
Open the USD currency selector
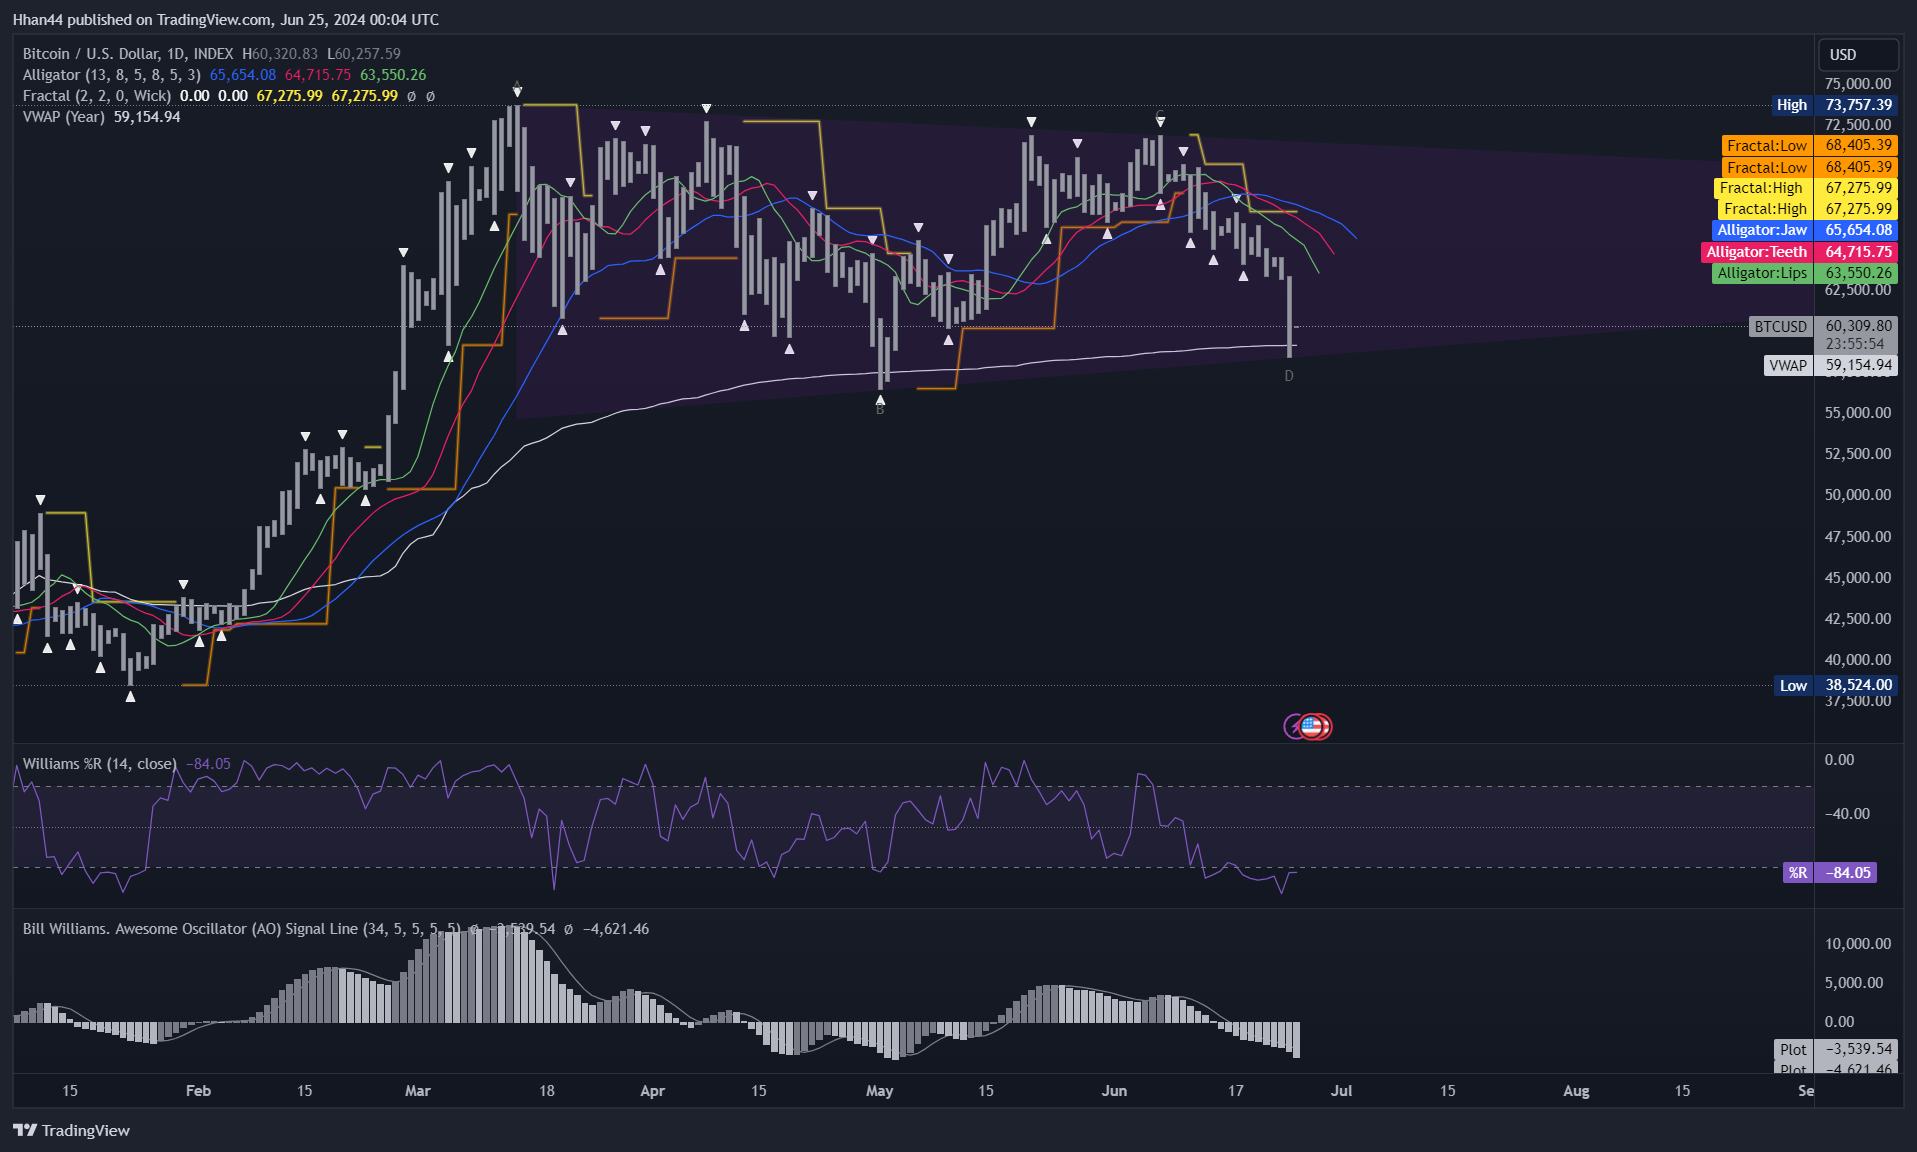tap(1857, 54)
